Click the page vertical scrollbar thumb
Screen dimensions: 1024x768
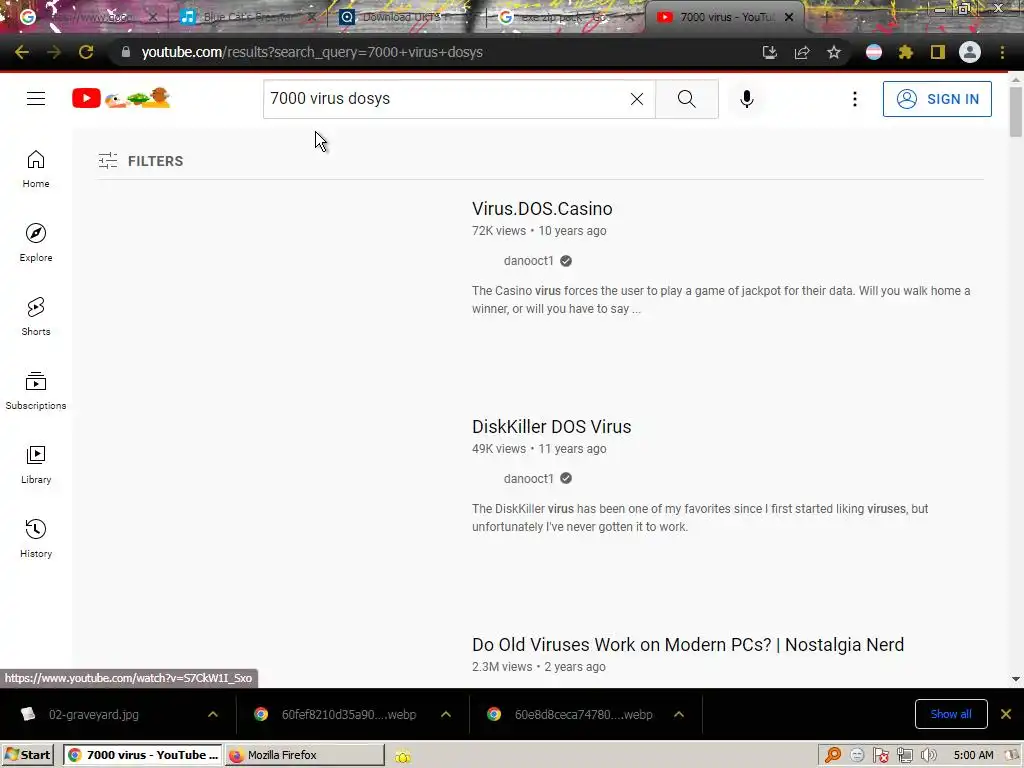tap(1016, 111)
